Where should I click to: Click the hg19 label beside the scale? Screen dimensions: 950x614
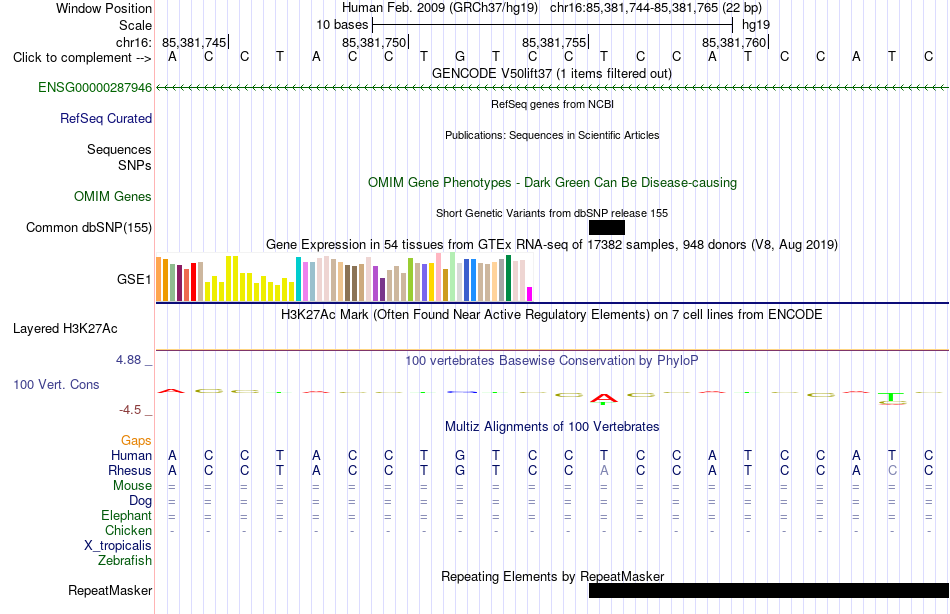coord(756,25)
